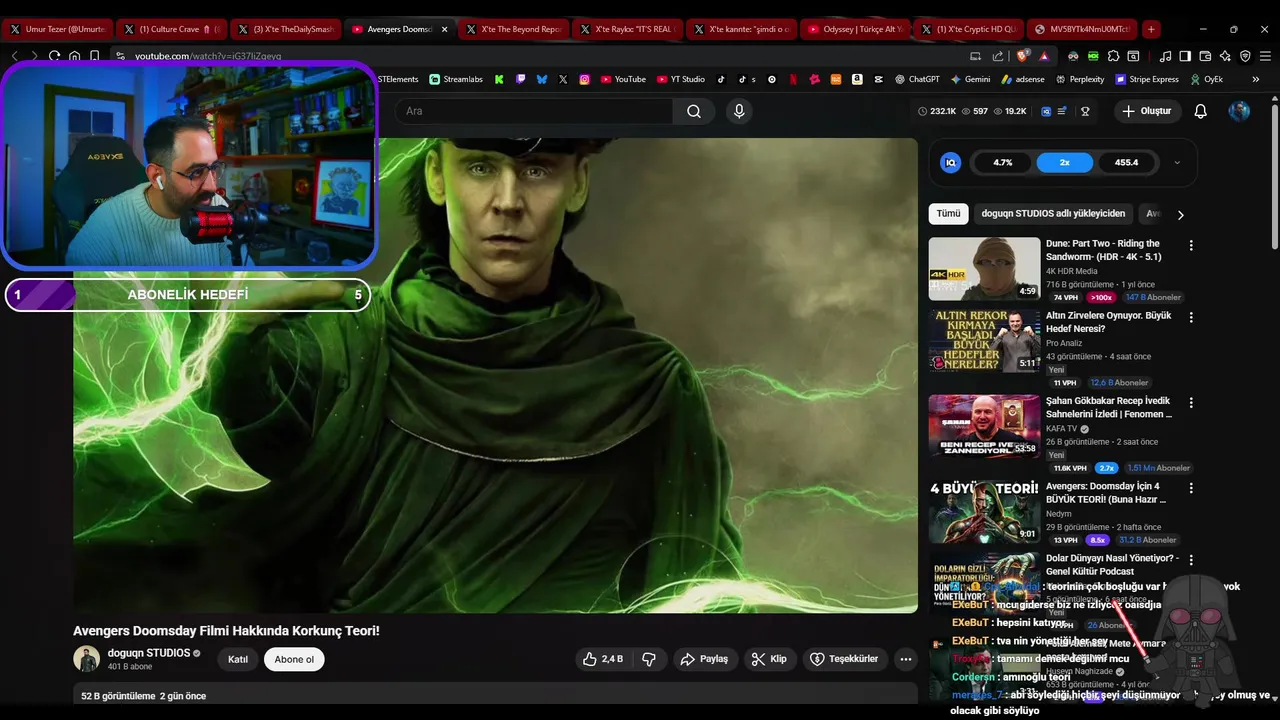Open the Amazon bookmark icon
Viewport: 1280px width, 720px height.
857,79
